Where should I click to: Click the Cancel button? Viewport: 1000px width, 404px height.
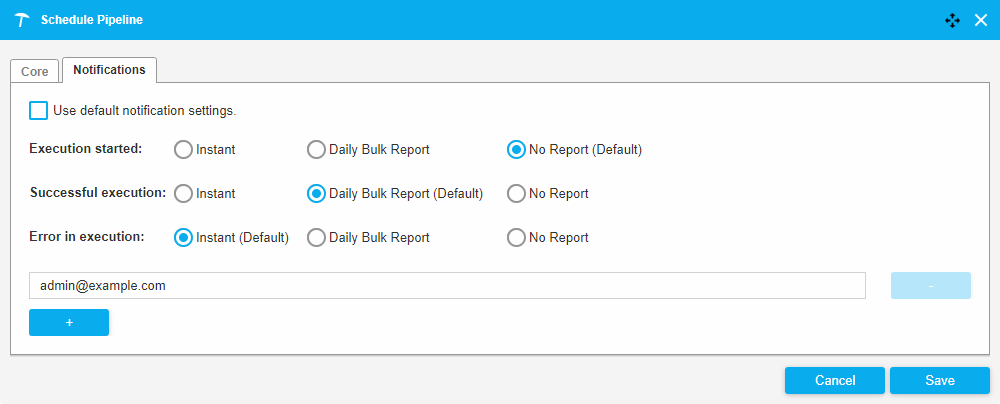click(x=835, y=381)
